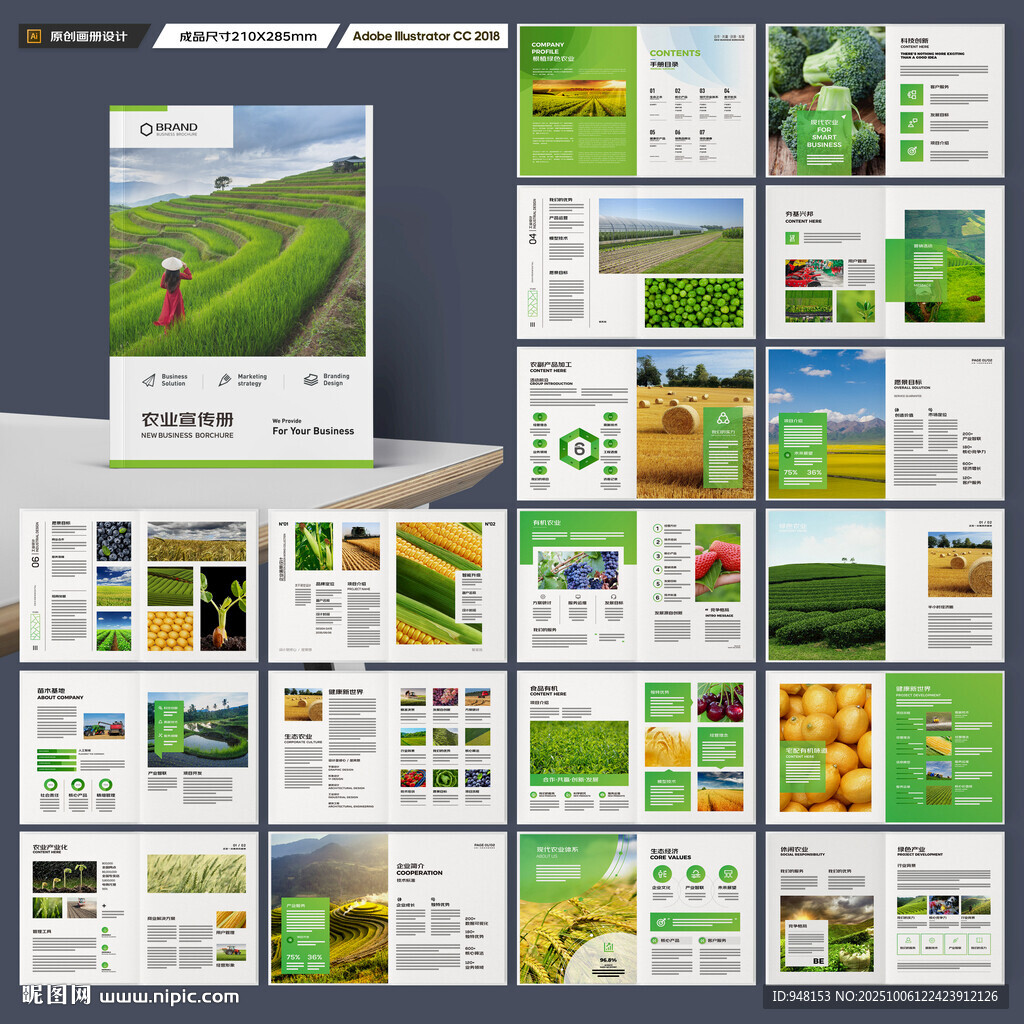Click the 休闲农业 heading

pos(793,849)
